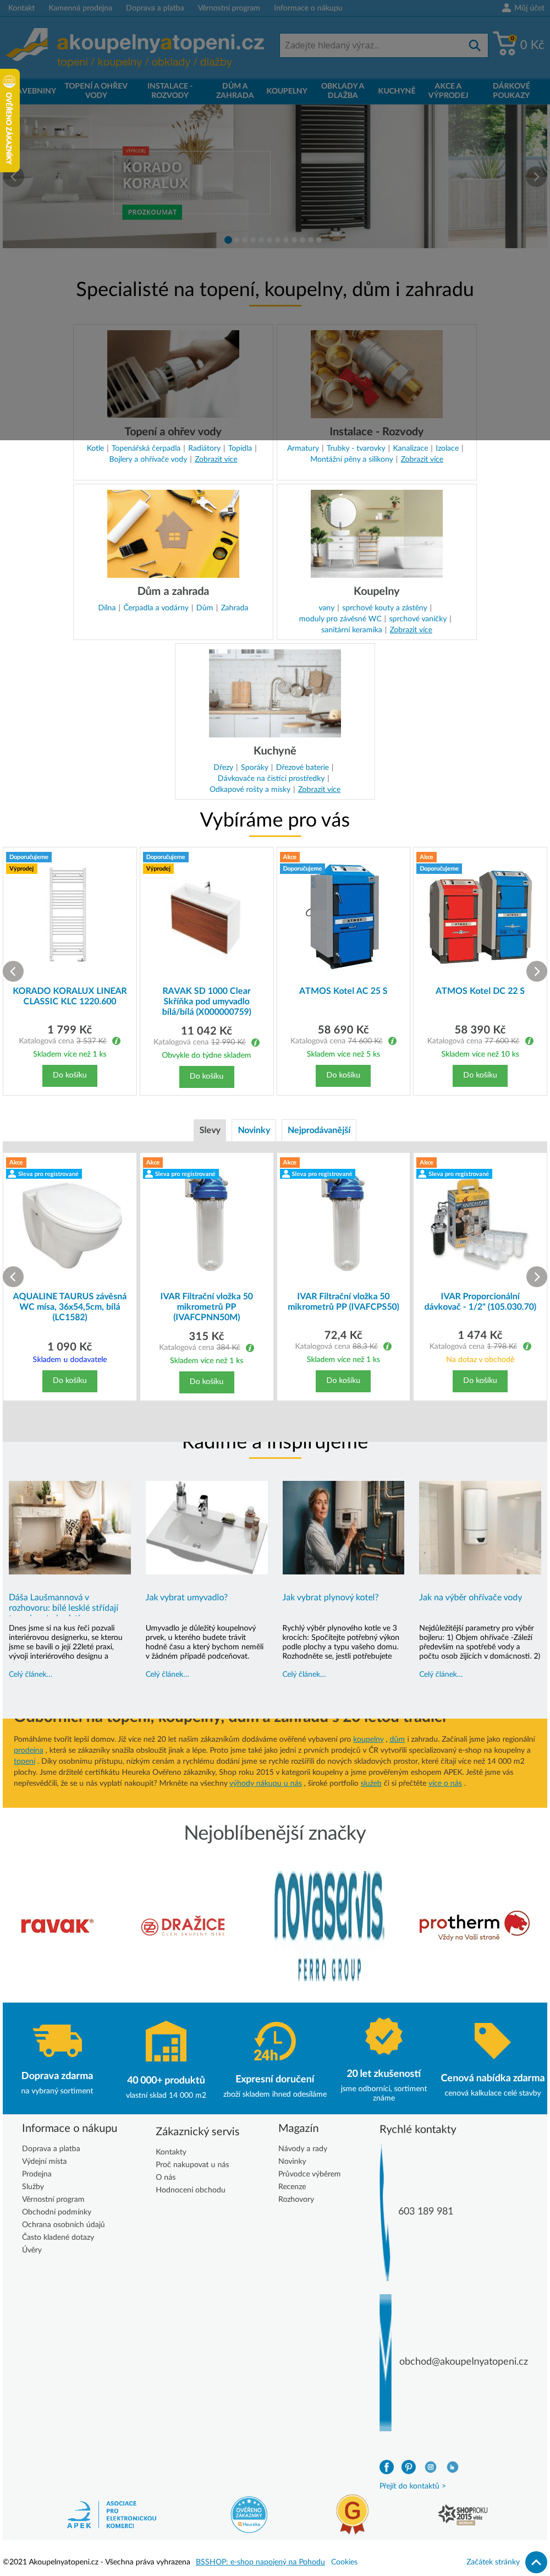Click the Prozkoumat banner button
This screenshot has width=550, height=2576.
152,212
